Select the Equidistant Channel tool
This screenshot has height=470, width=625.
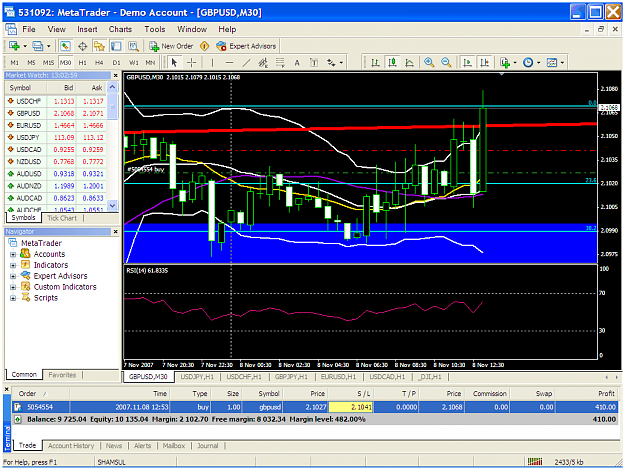click(263, 63)
